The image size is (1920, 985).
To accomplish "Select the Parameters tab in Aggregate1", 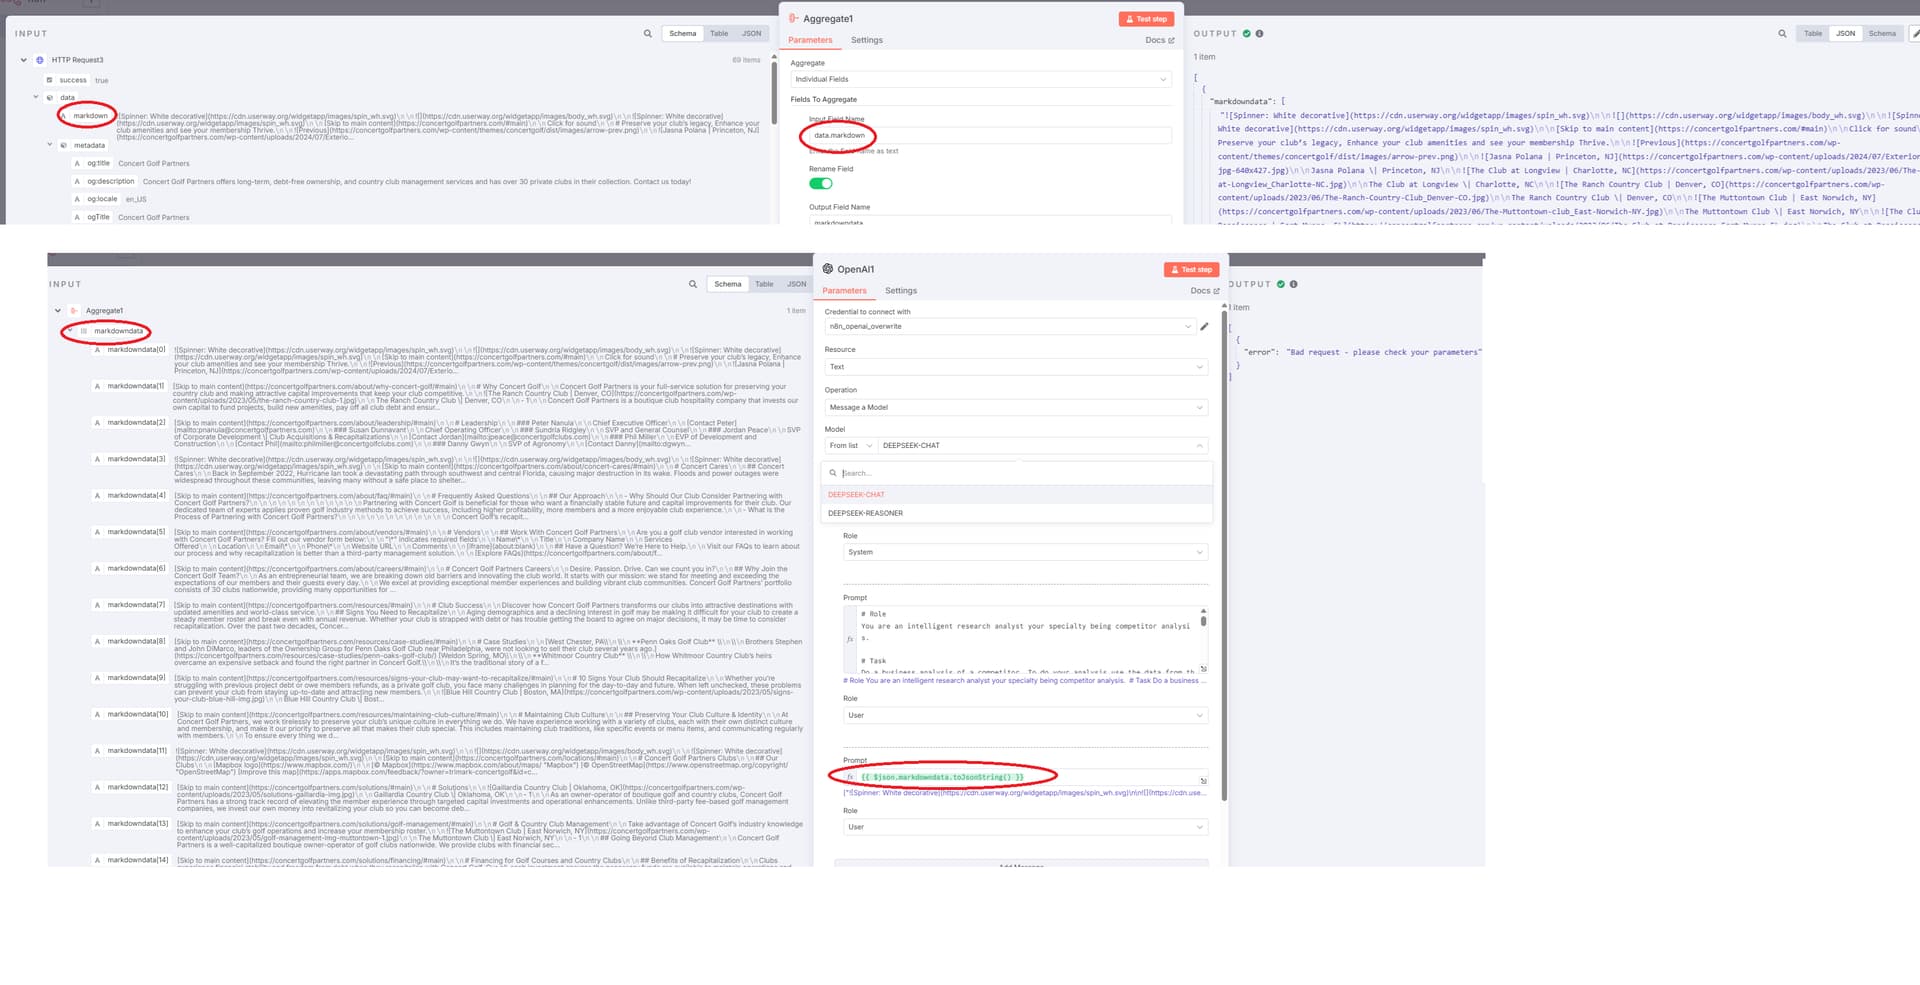I will 810,40.
